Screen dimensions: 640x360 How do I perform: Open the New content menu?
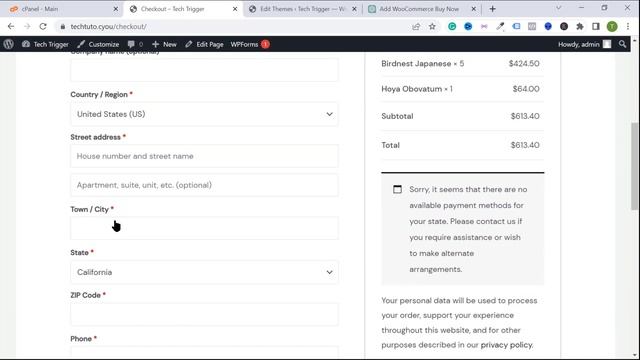164,44
